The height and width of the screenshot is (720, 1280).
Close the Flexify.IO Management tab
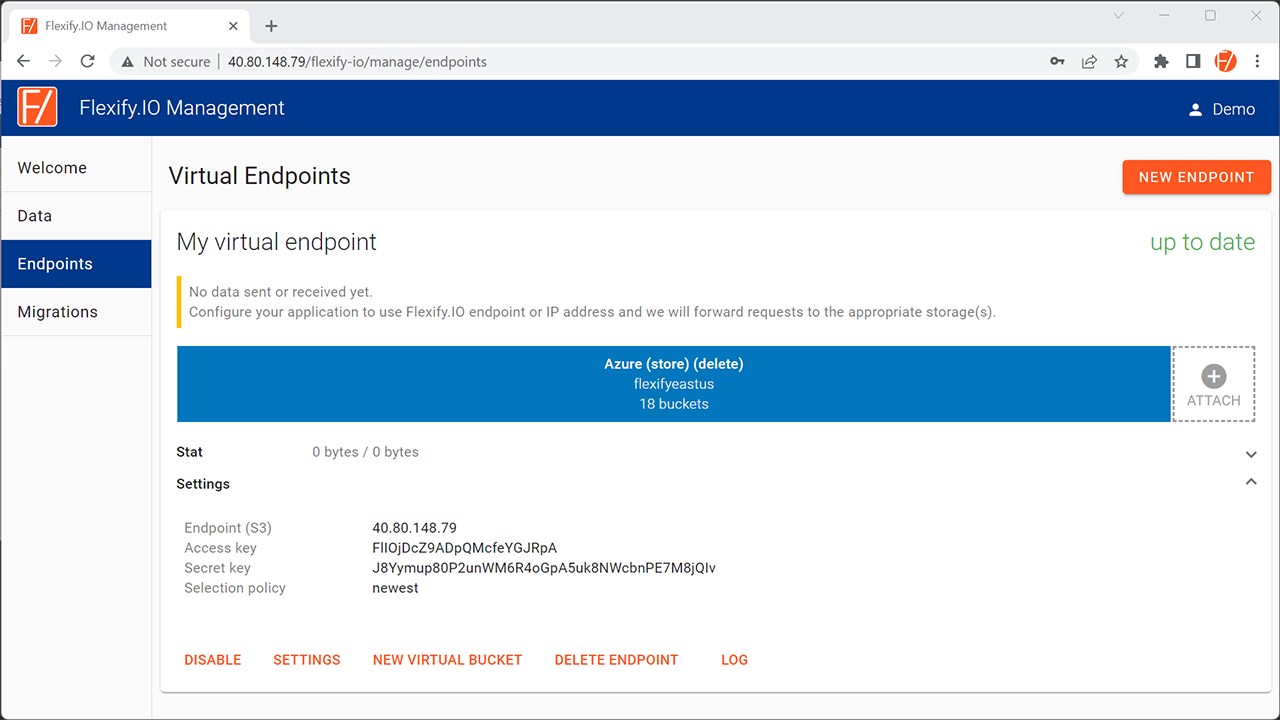click(x=233, y=26)
